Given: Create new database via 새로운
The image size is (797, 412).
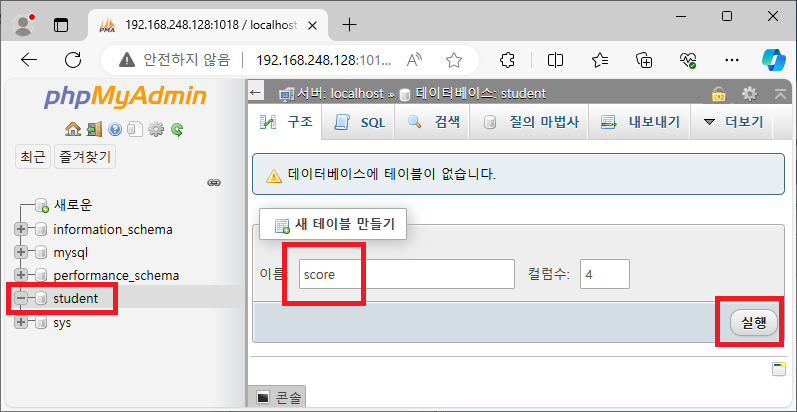Looking at the screenshot, I should [x=73, y=205].
